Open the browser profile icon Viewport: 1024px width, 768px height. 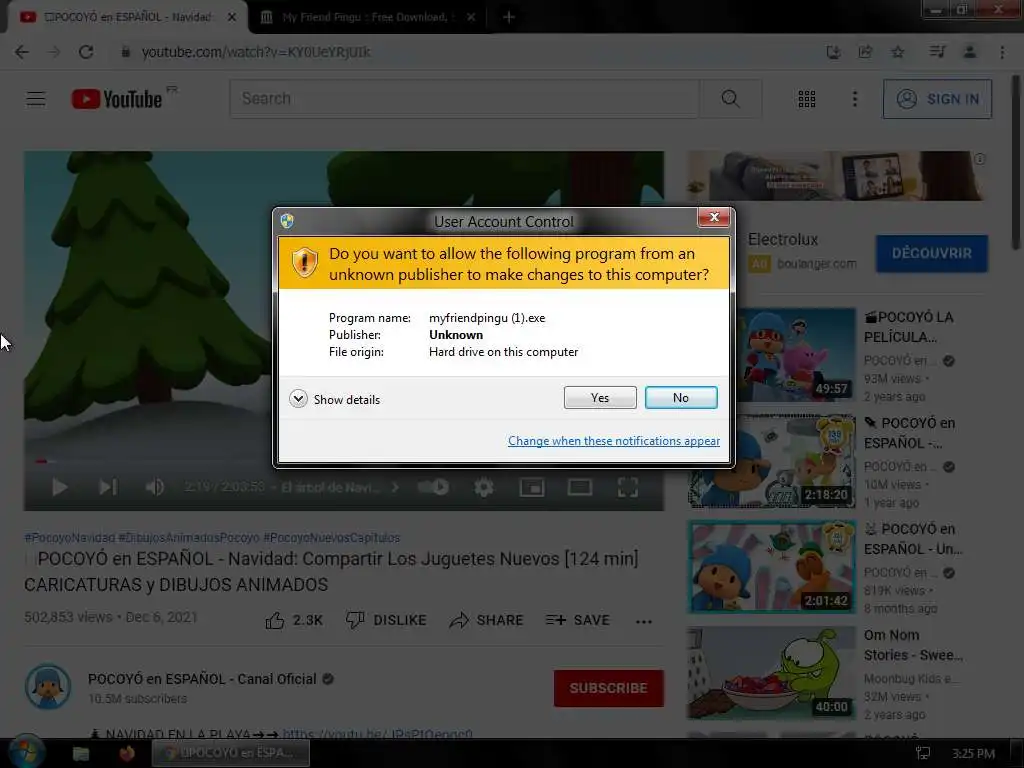pos(970,52)
